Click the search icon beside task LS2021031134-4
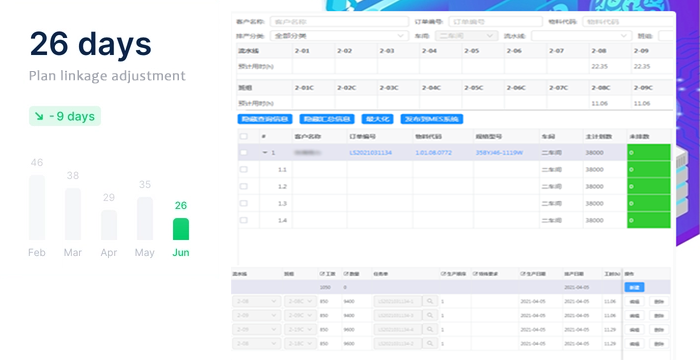Viewport: 700px width, 360px height. [x=429, y=330]
